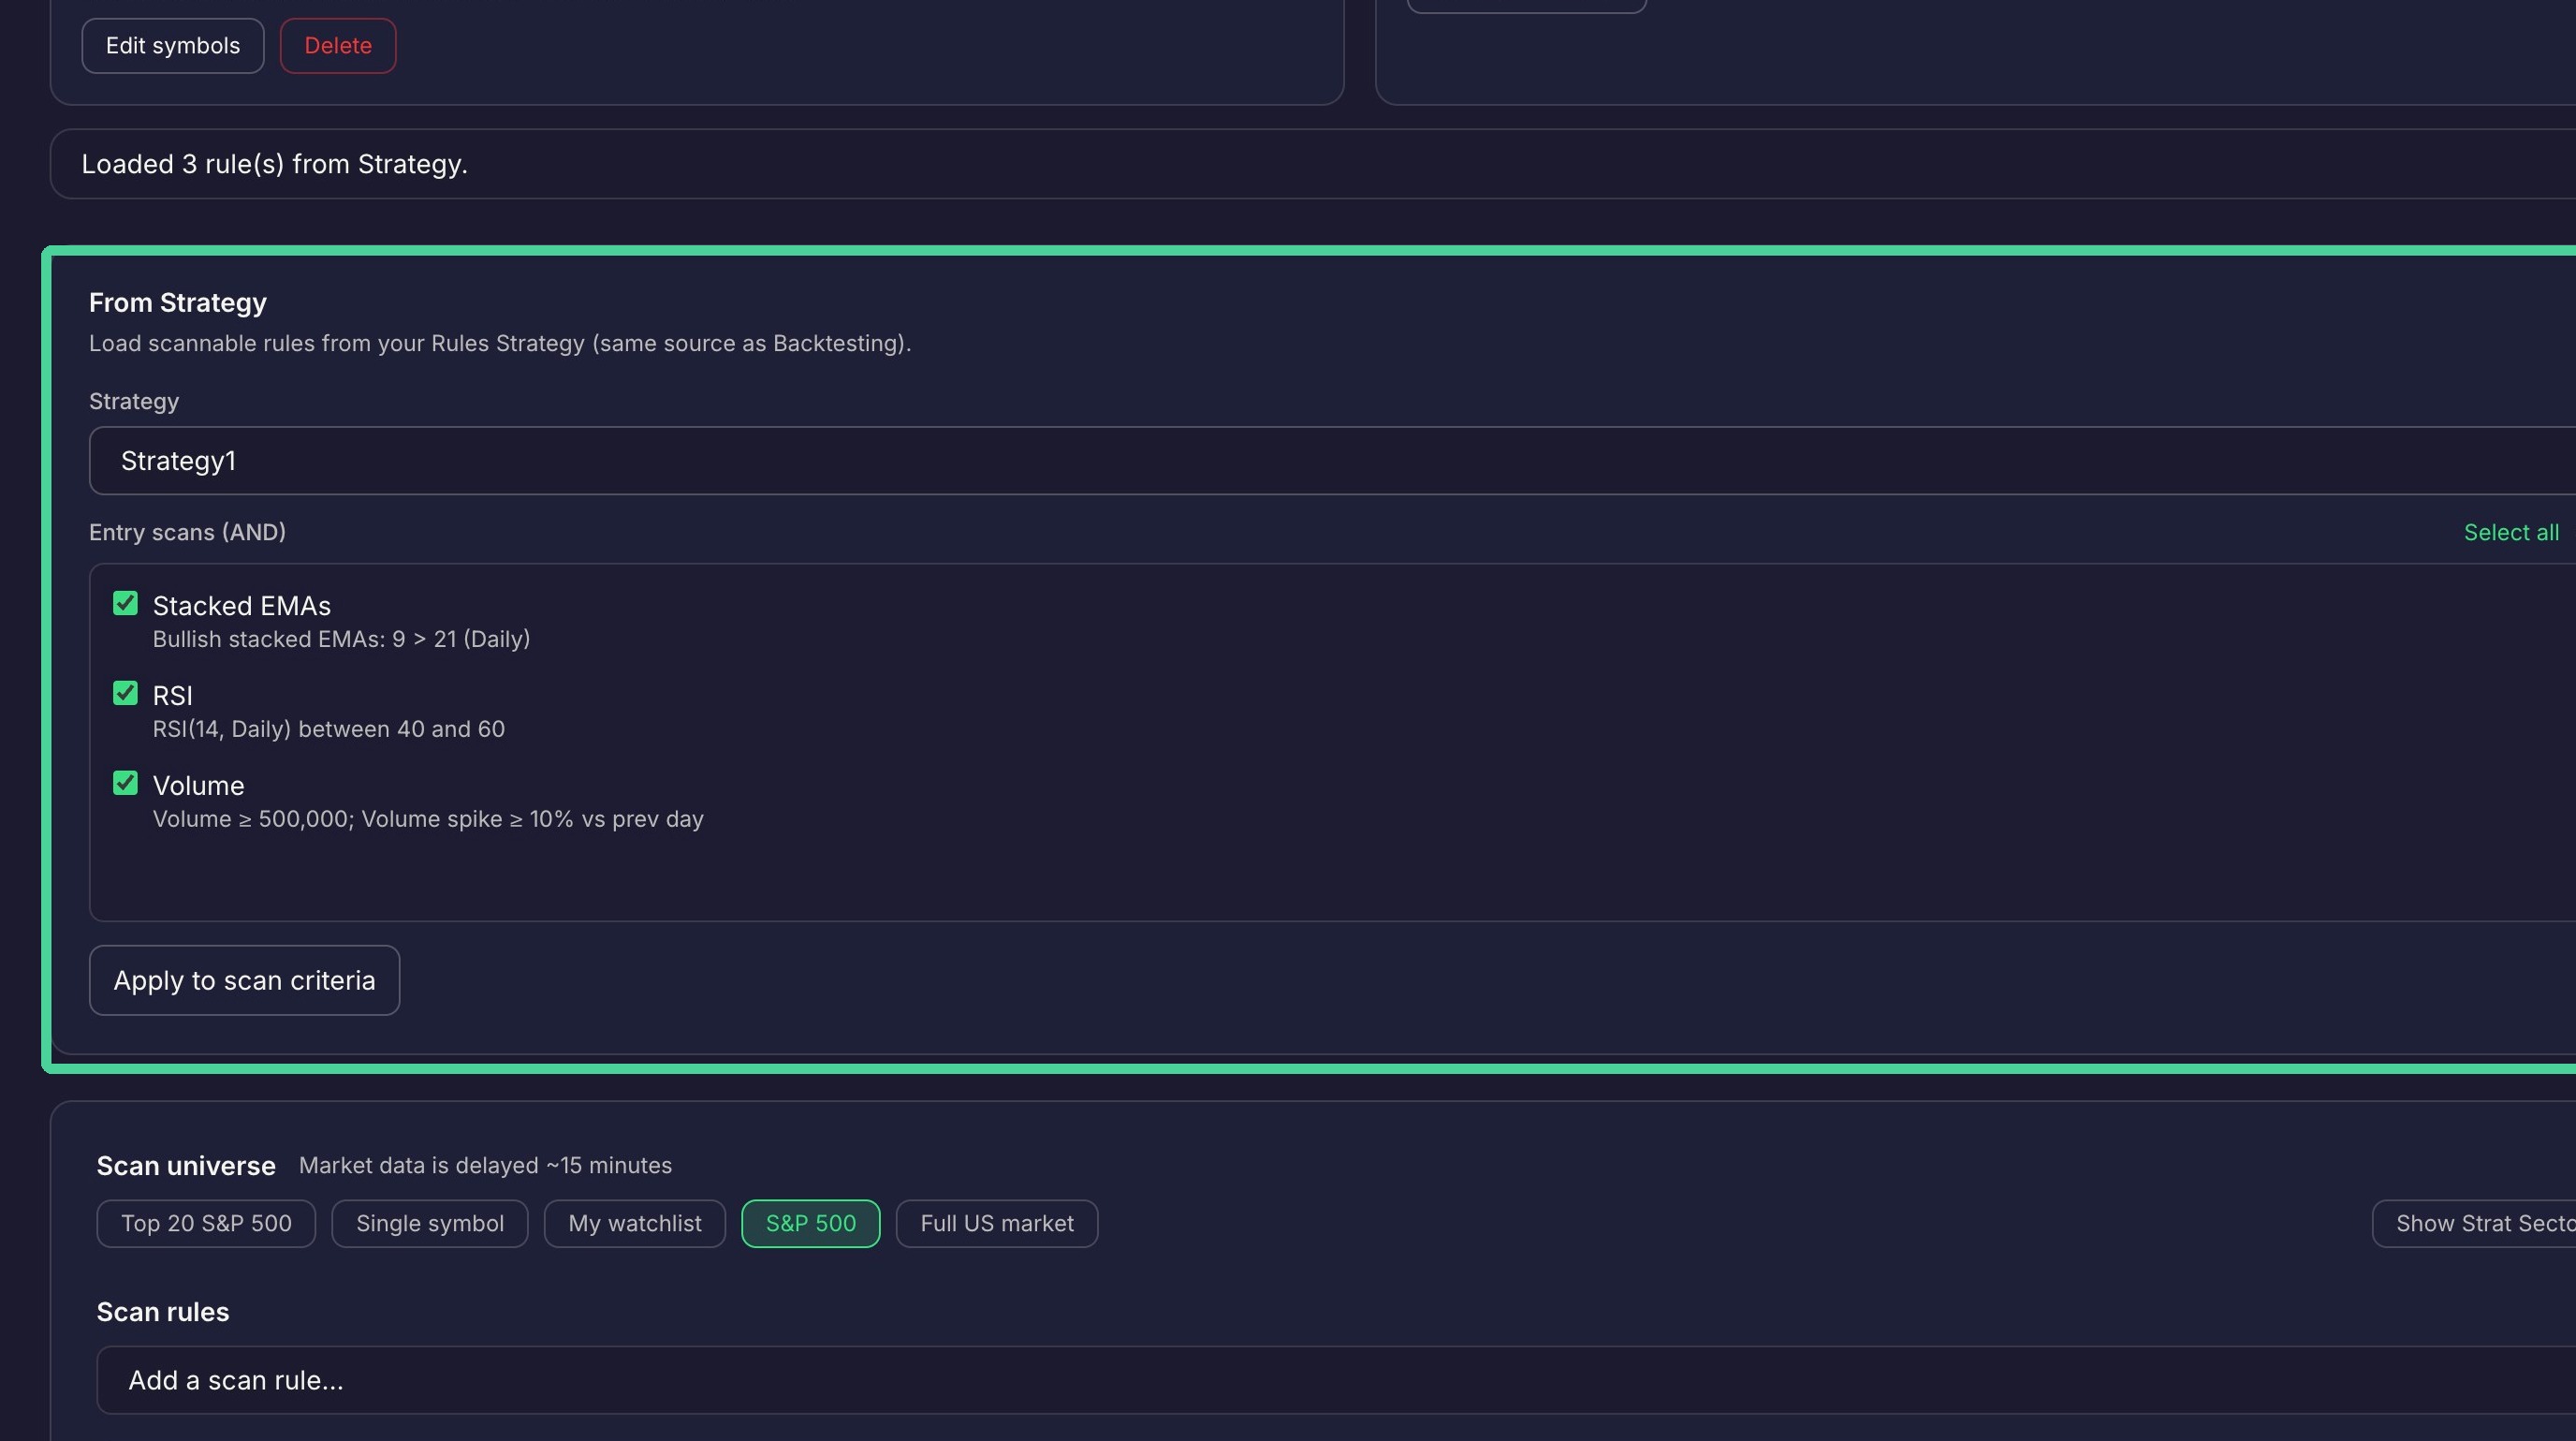
Task: Click the red Delete button
Action: [x=338, y=46]
